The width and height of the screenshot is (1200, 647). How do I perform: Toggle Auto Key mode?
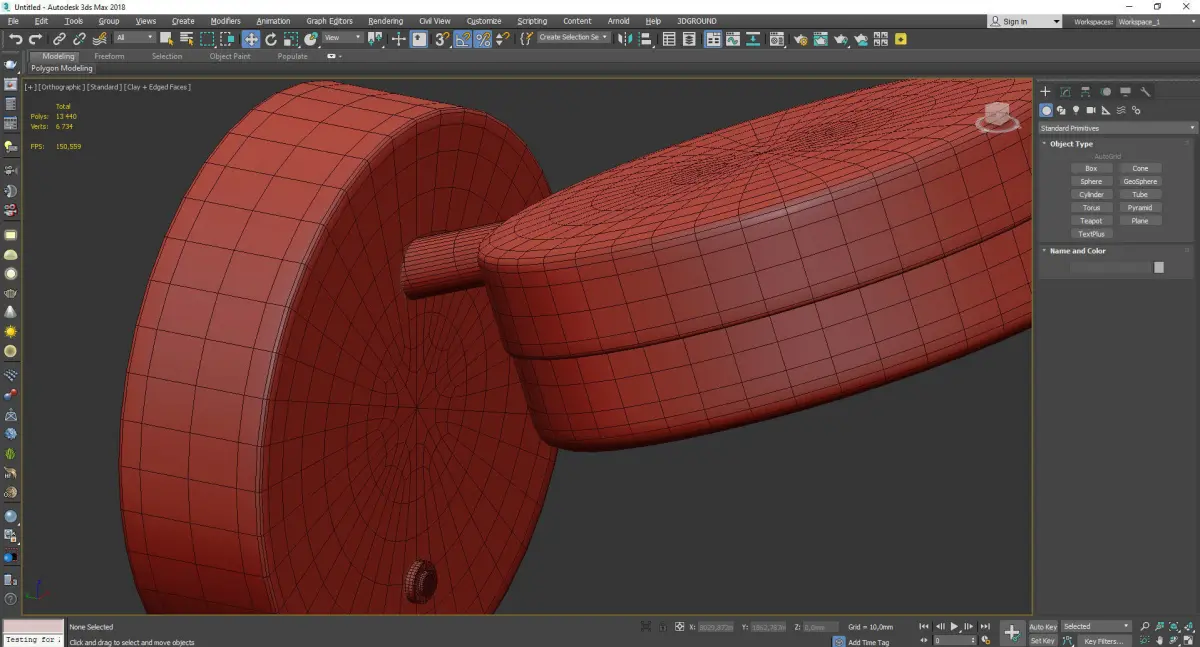[x=1043, y=626]
